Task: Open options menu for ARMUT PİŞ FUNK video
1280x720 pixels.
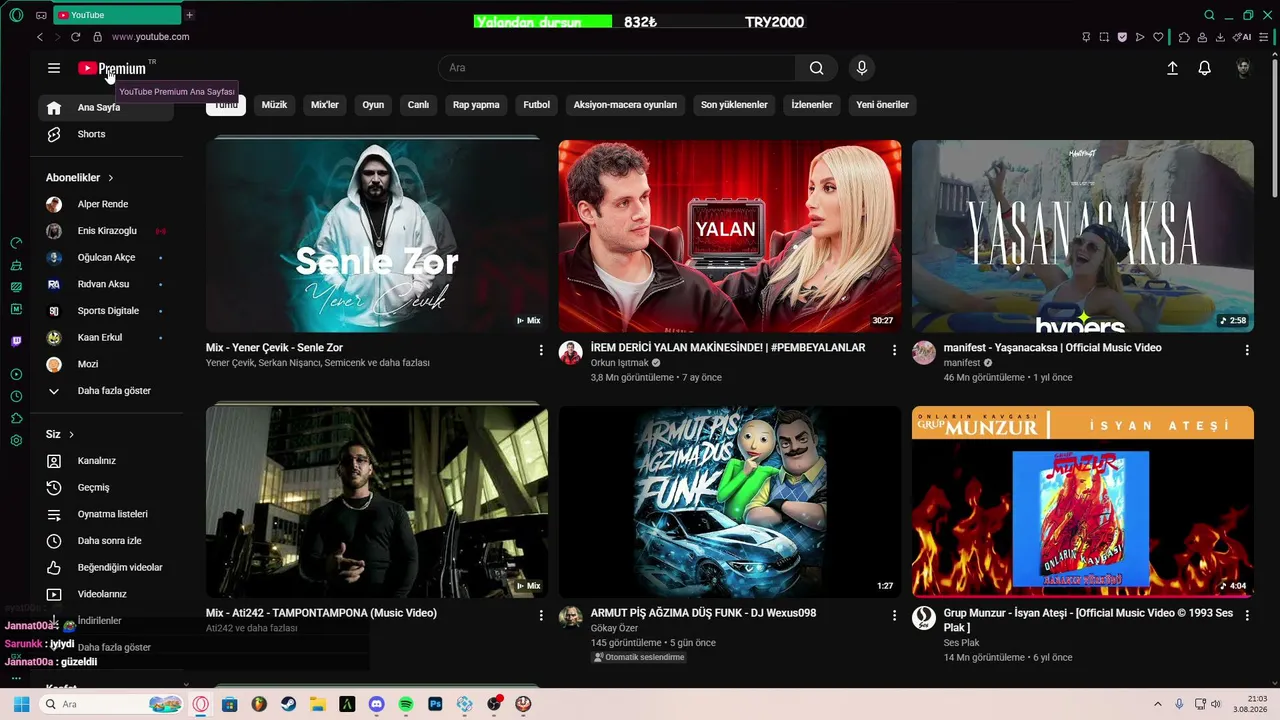Action: [x=894, y=615]
